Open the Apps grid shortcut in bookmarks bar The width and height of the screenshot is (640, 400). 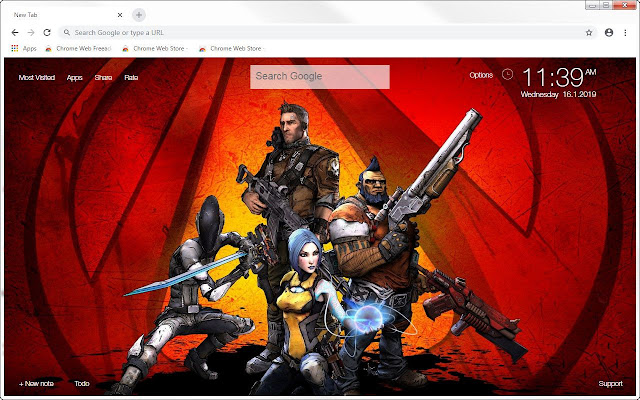coord(24,49)
